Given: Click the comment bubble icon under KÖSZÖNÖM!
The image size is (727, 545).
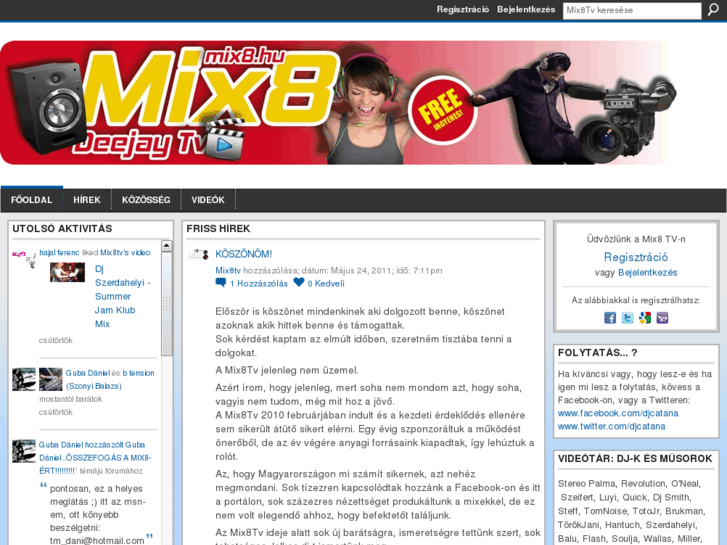Looking at the screenshot, I should (x=221, y=282).
